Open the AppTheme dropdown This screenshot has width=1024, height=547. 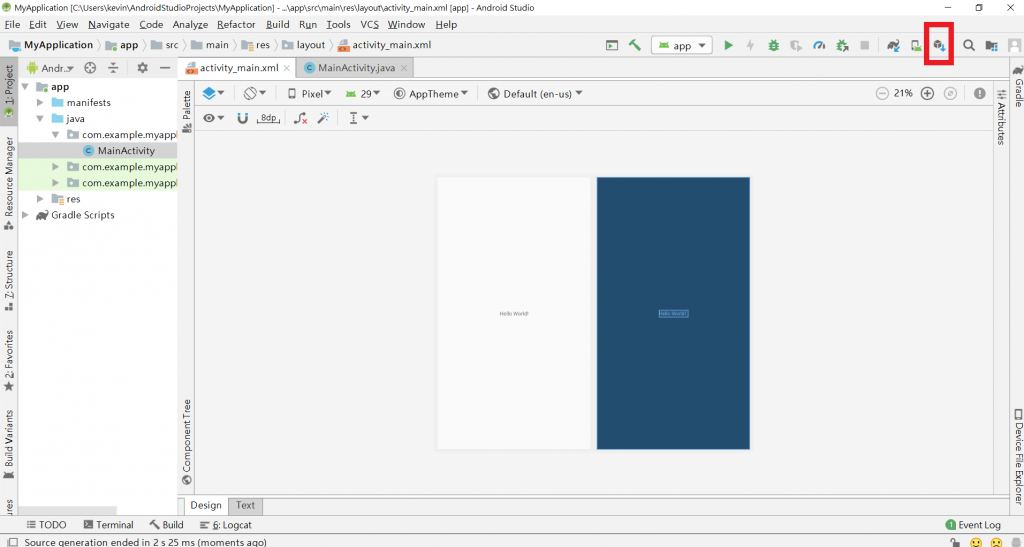(431, 93)
